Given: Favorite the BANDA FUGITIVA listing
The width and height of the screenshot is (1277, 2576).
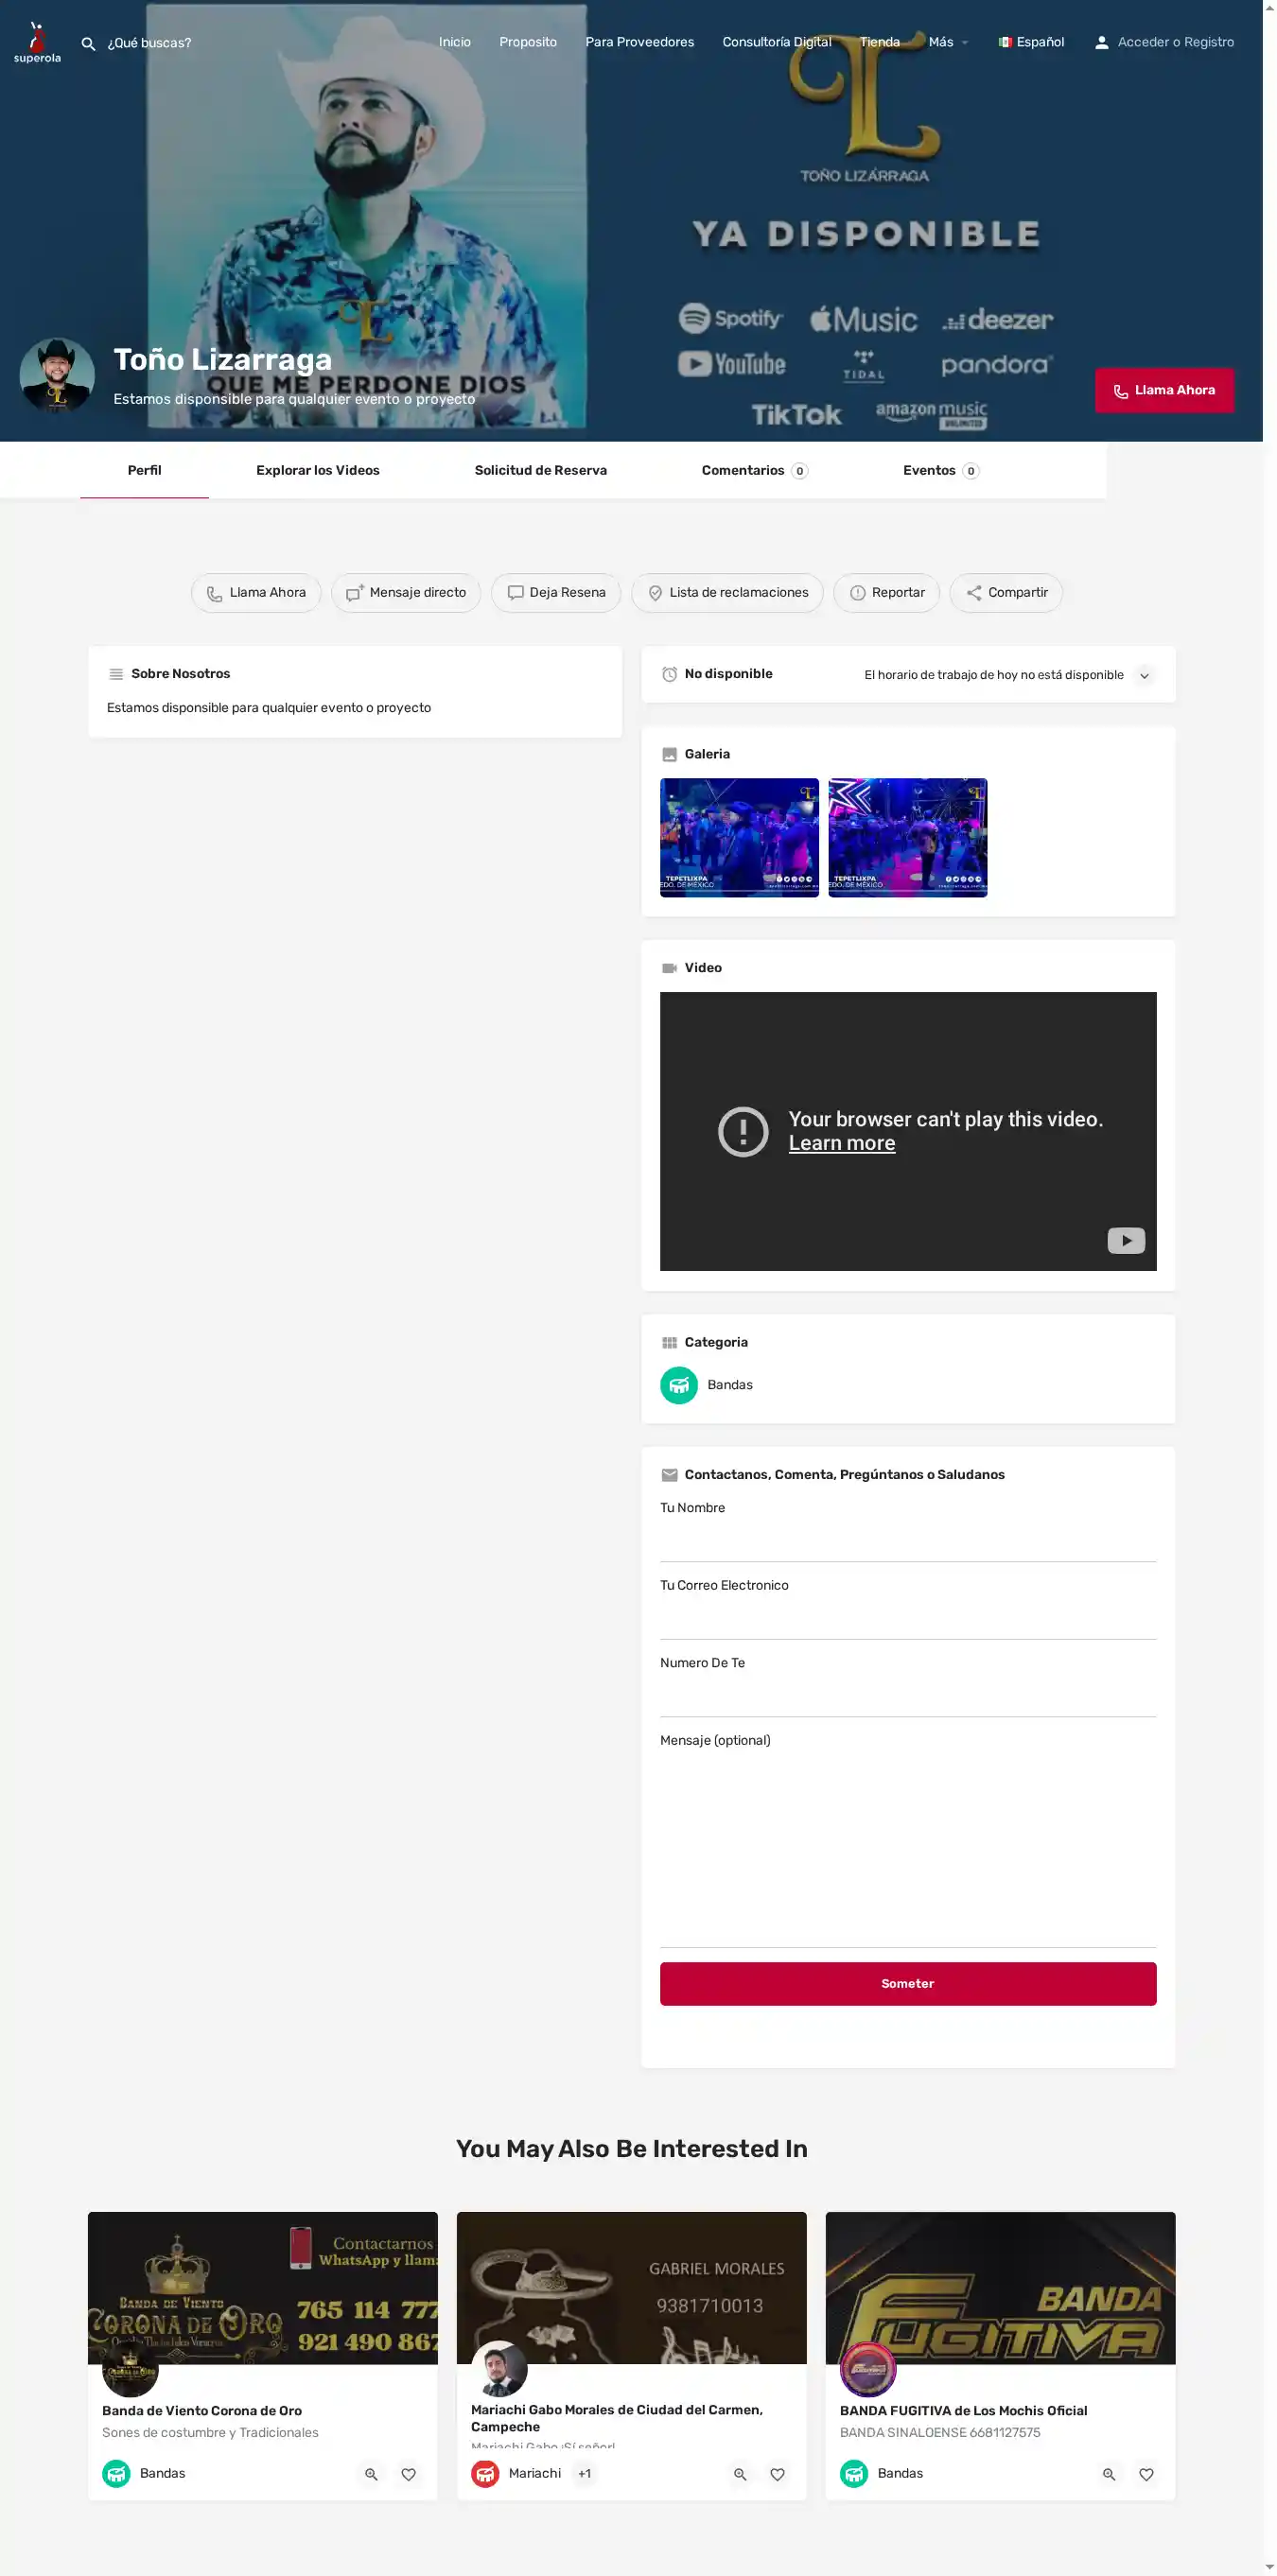Looking at the screenshot, I should tap(1146, 2474).
